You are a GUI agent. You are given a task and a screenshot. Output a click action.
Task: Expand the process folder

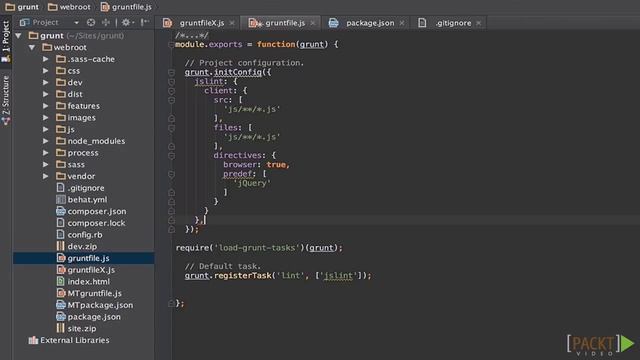click(x=46, y=153)
